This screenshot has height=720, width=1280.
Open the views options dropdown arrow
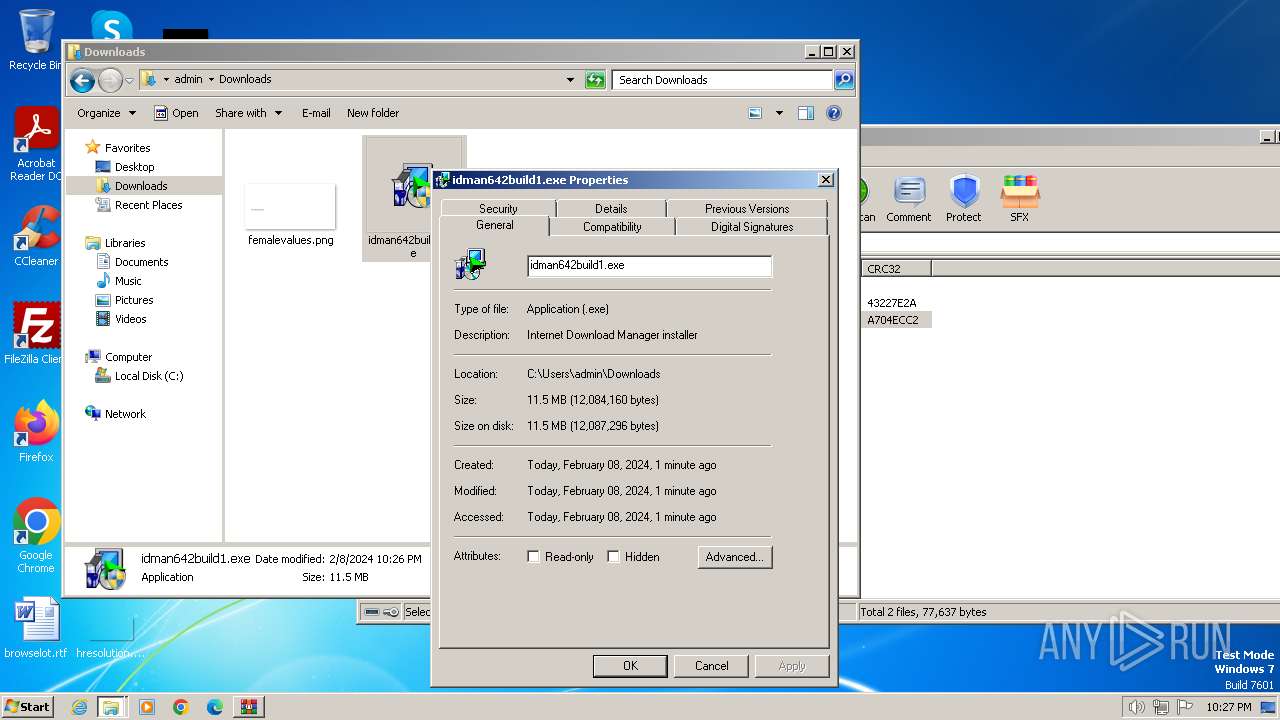point(779,113)
